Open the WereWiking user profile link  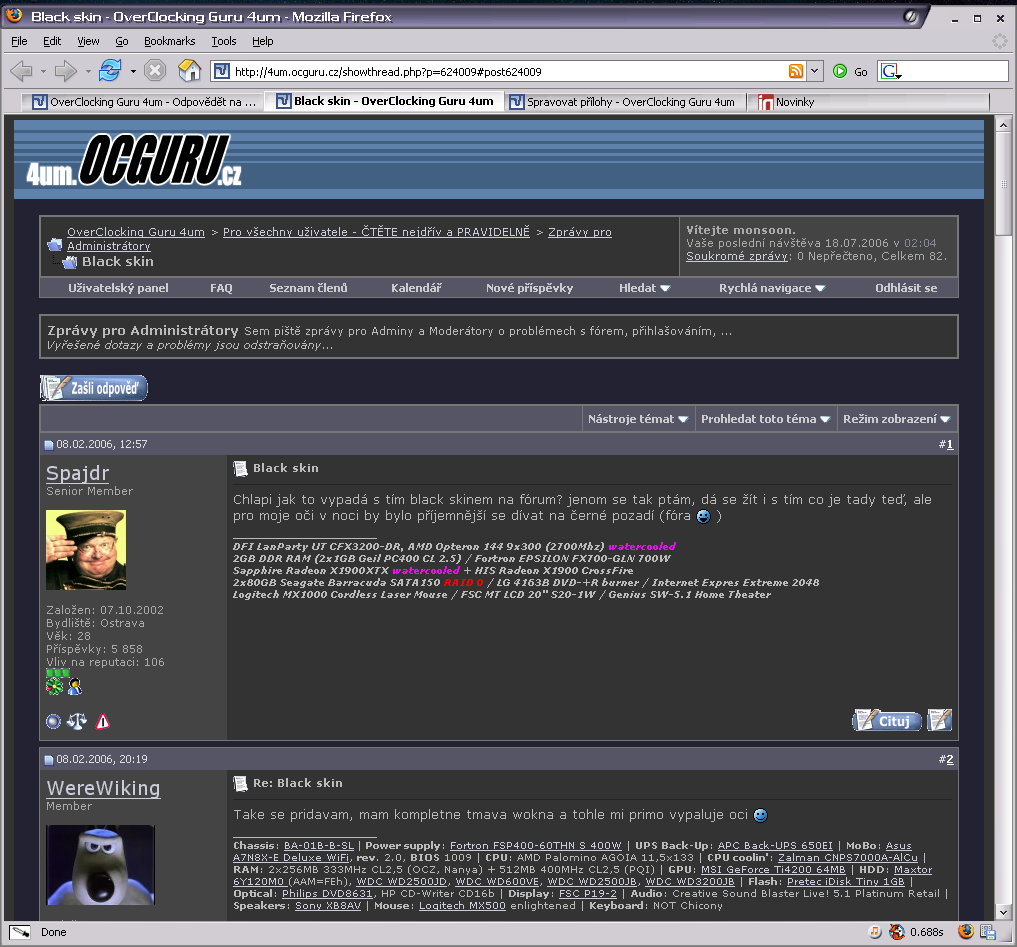point(103,788)
